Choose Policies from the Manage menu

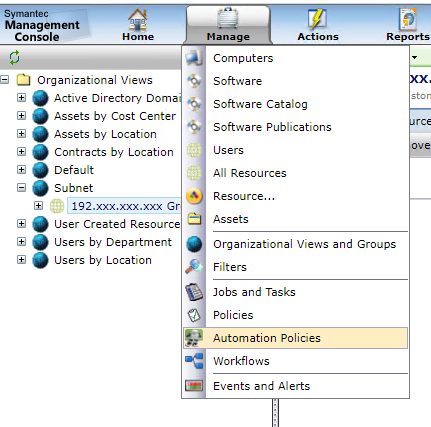point(233,315)
